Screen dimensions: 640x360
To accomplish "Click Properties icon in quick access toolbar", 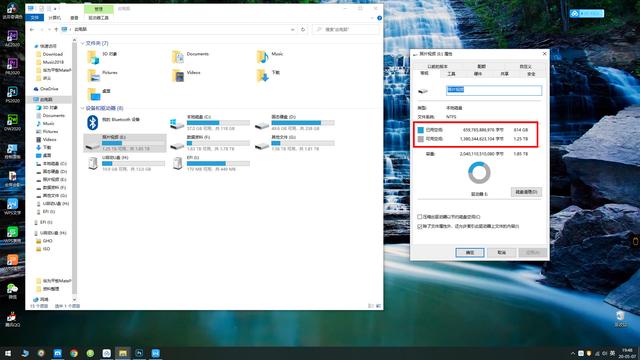I will point(41,9).
